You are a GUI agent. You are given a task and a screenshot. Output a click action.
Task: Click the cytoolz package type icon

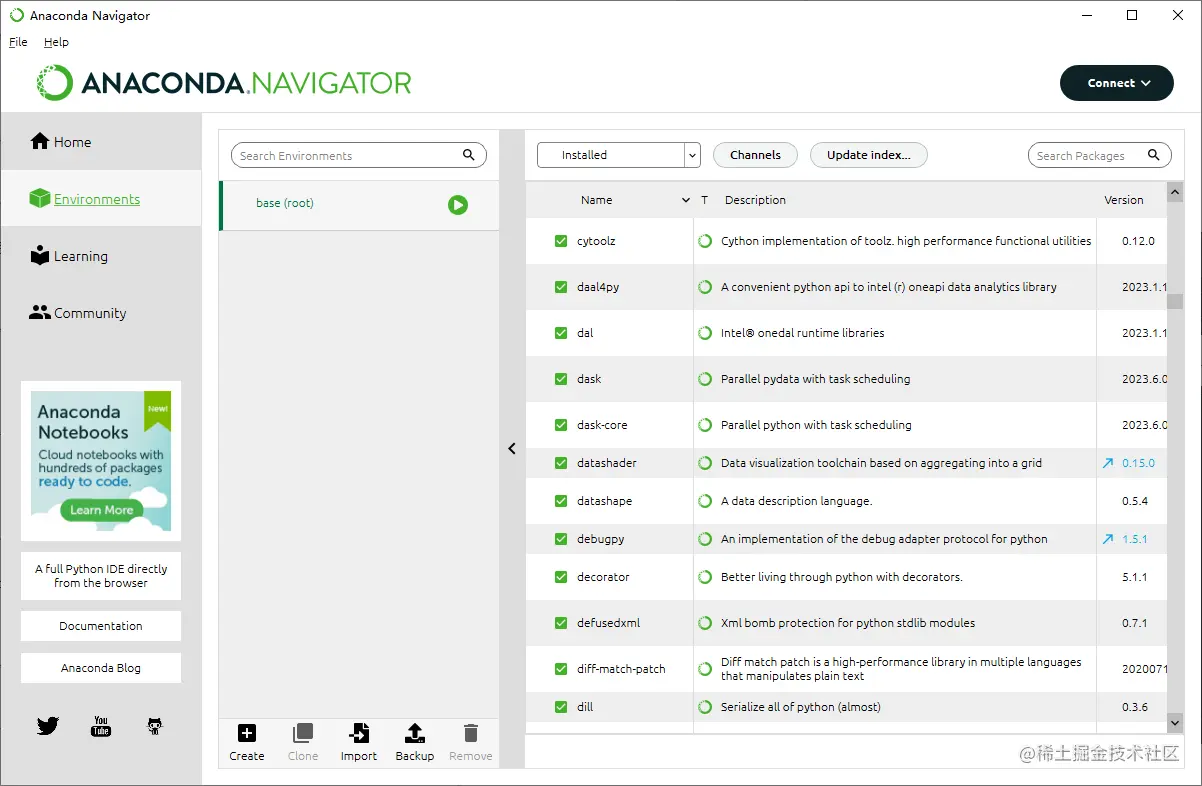click(x=706, y=241)
